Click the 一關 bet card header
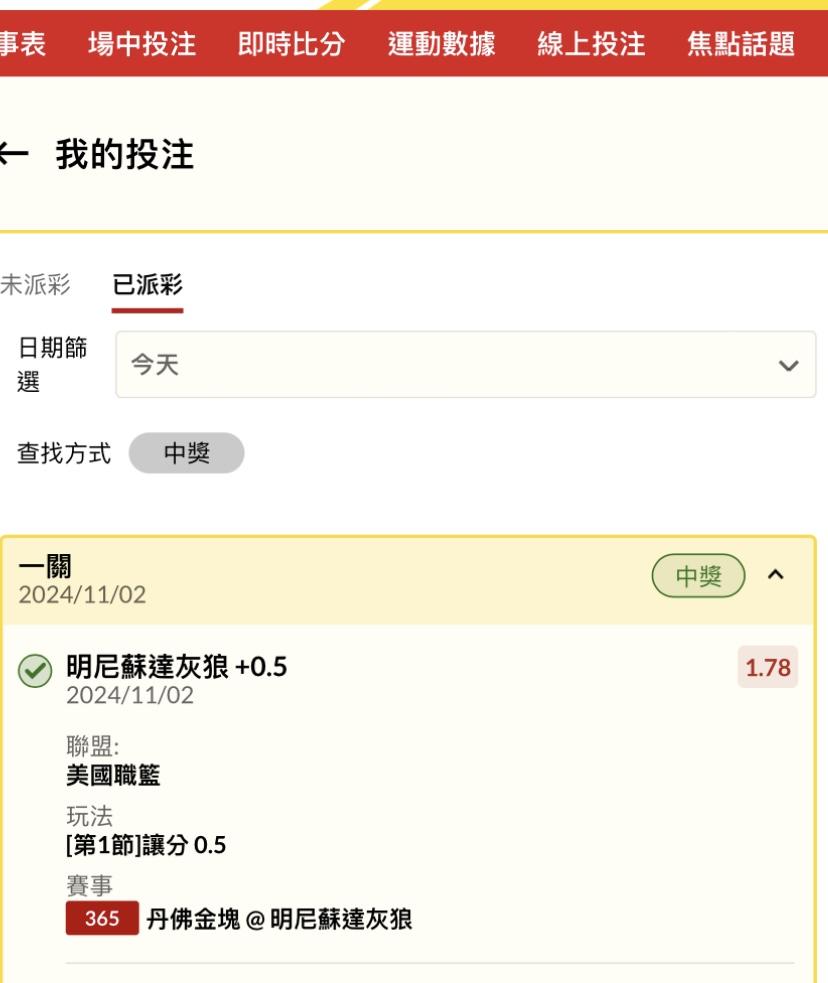The width and height of the screenshot is (828, 983). point(300,580)
